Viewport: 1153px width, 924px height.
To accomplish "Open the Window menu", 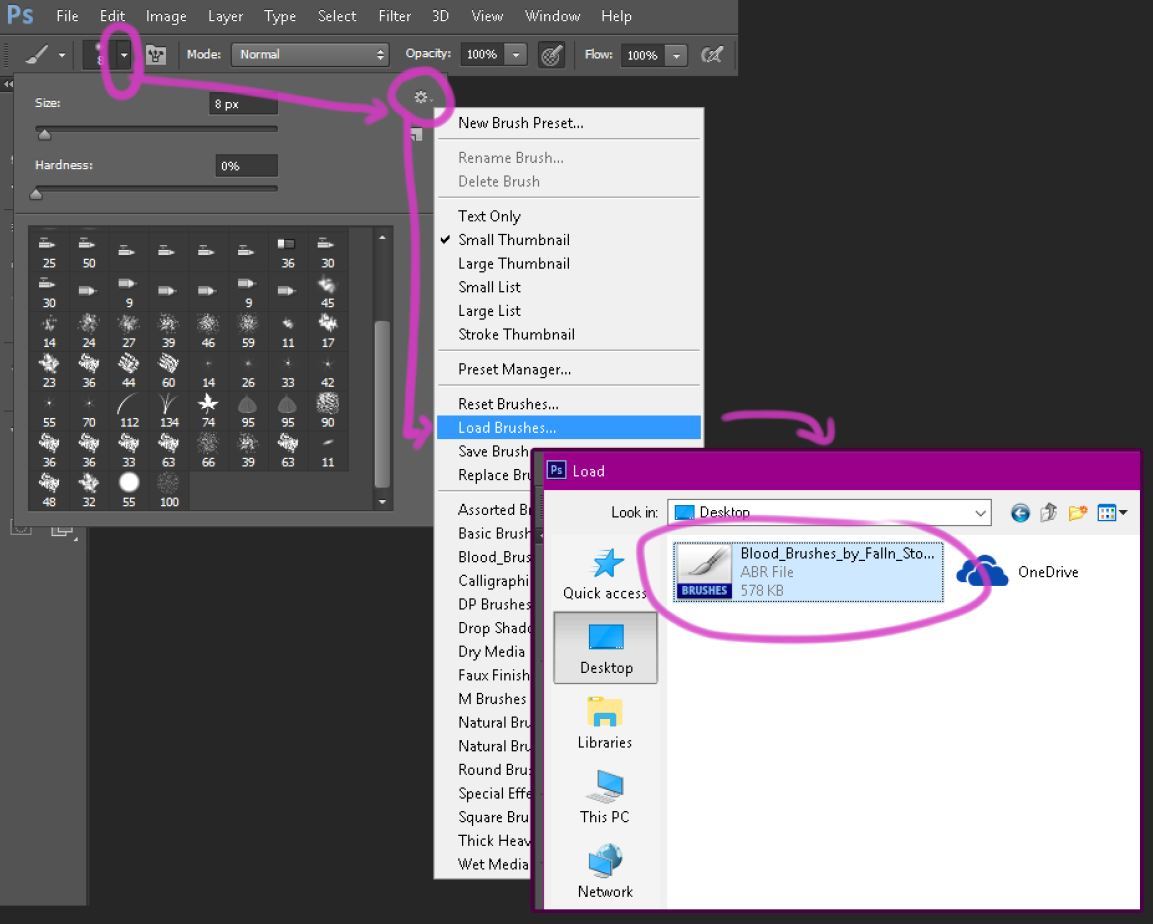I will click(x=552, y=15).
